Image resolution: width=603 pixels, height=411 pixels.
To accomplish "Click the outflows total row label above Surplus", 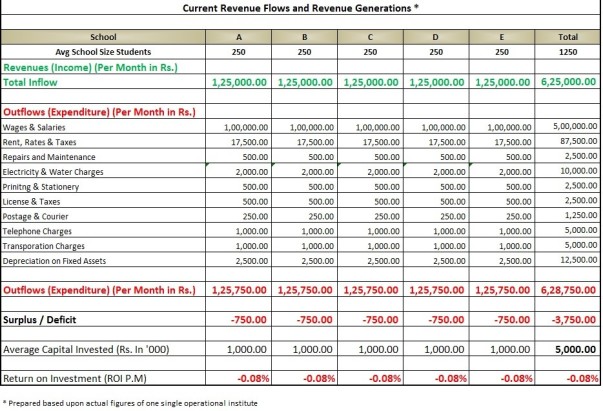I will click(99, 290).
